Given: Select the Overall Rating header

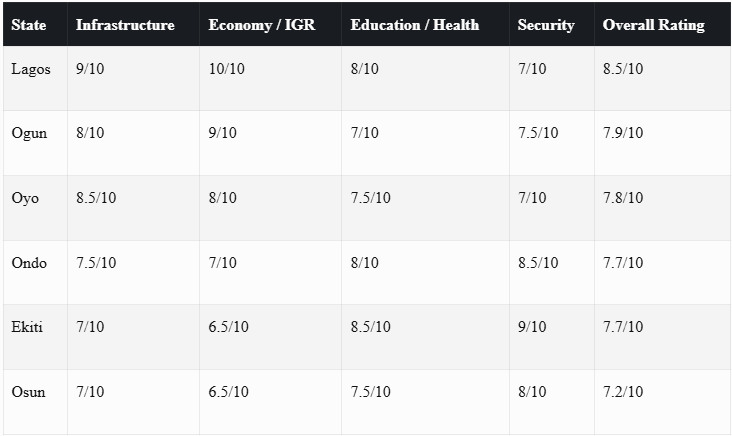Looking at the screenshot, I should (653, 25).
